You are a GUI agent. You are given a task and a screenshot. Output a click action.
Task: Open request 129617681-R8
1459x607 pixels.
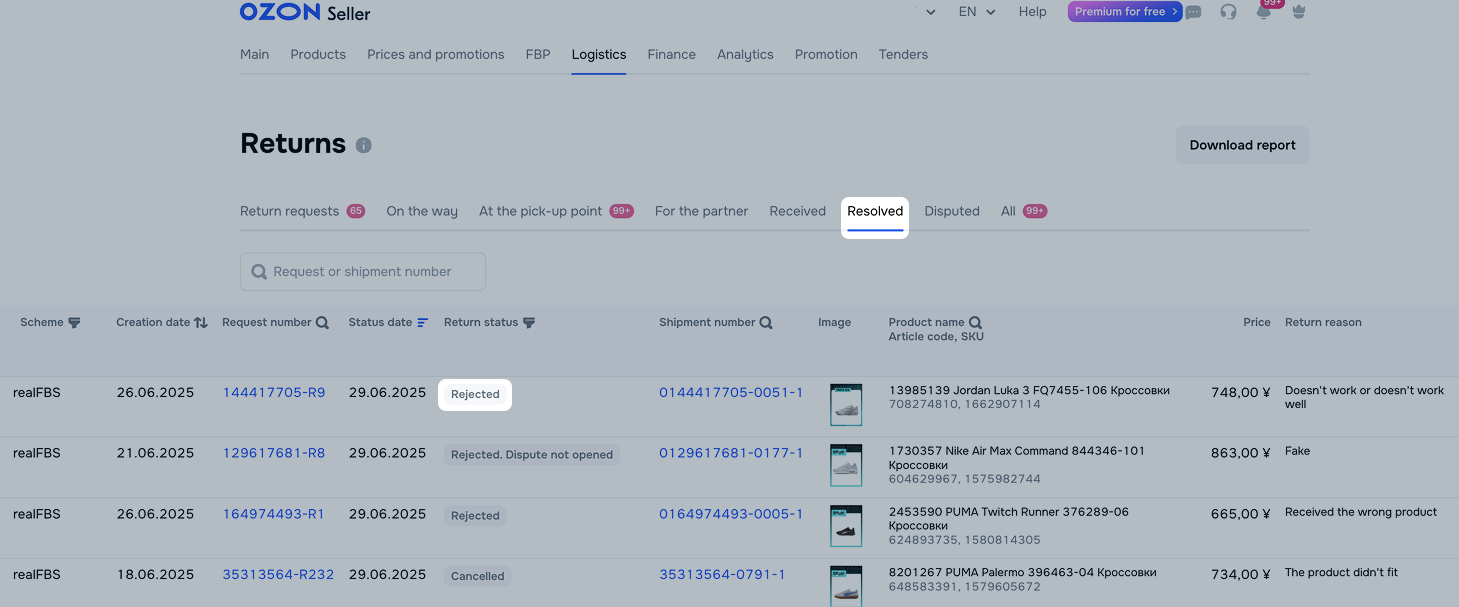274,453
